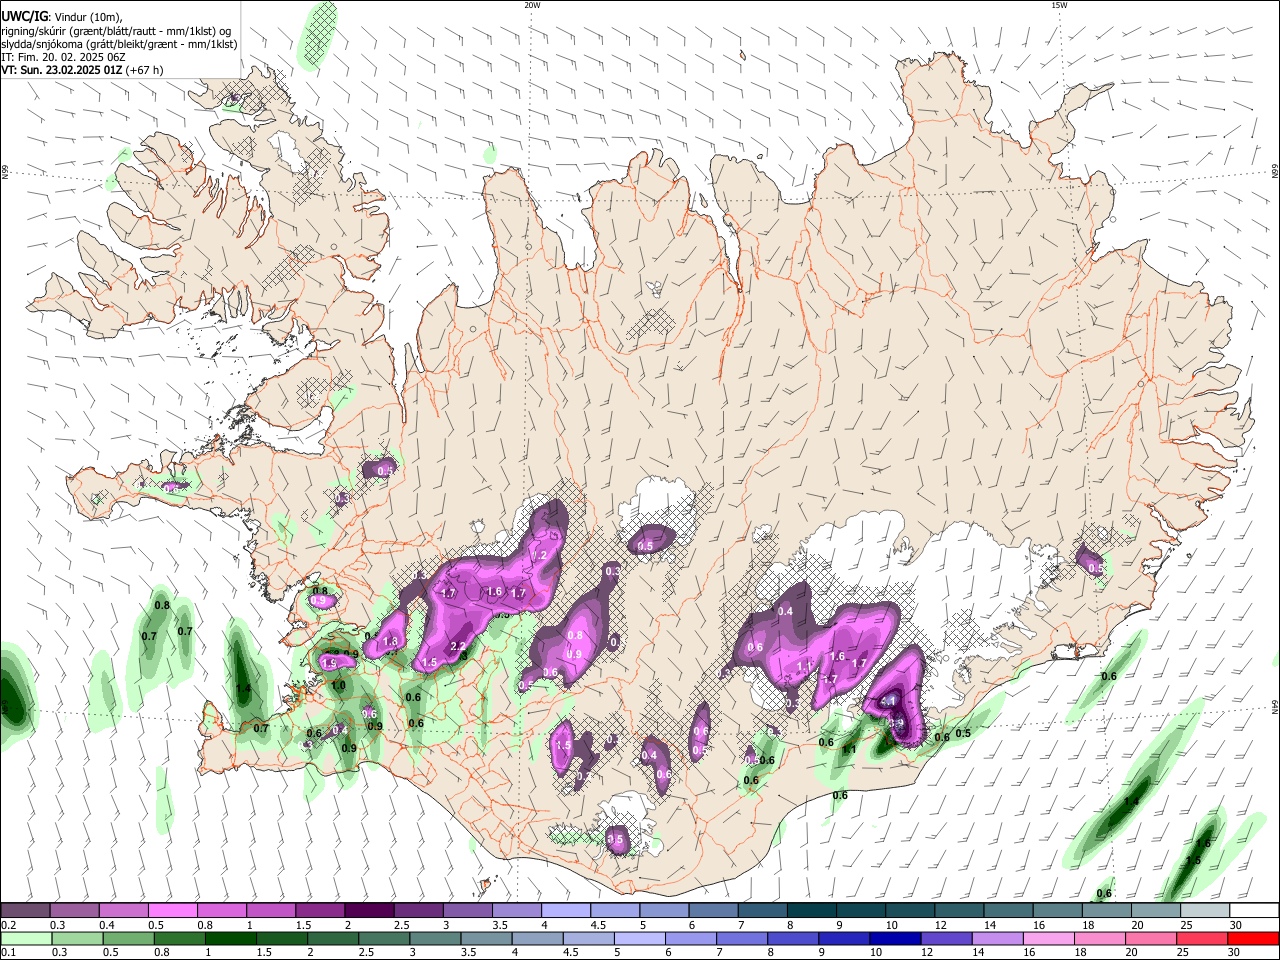Click the 20W longitude label
This screenshot has width=1280, height=960.
click(x=532, y=5)
